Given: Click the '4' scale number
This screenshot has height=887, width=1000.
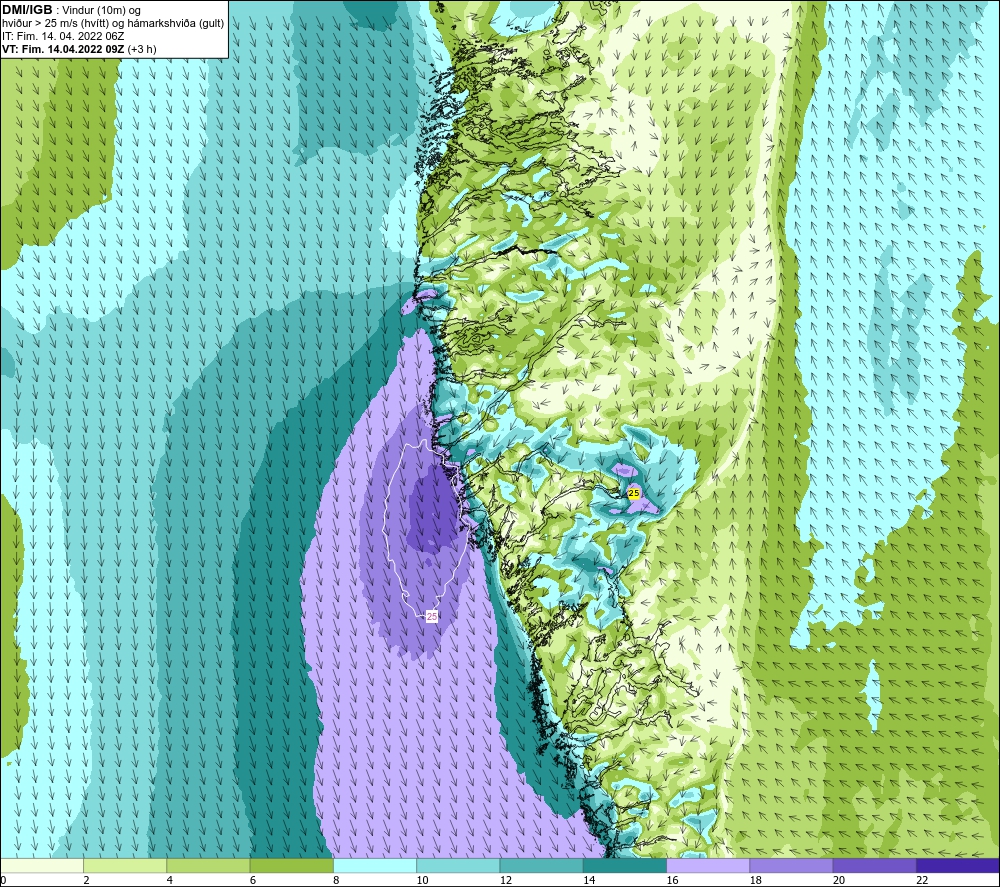Looking at the screenshot, I should [x=170, y=880].
